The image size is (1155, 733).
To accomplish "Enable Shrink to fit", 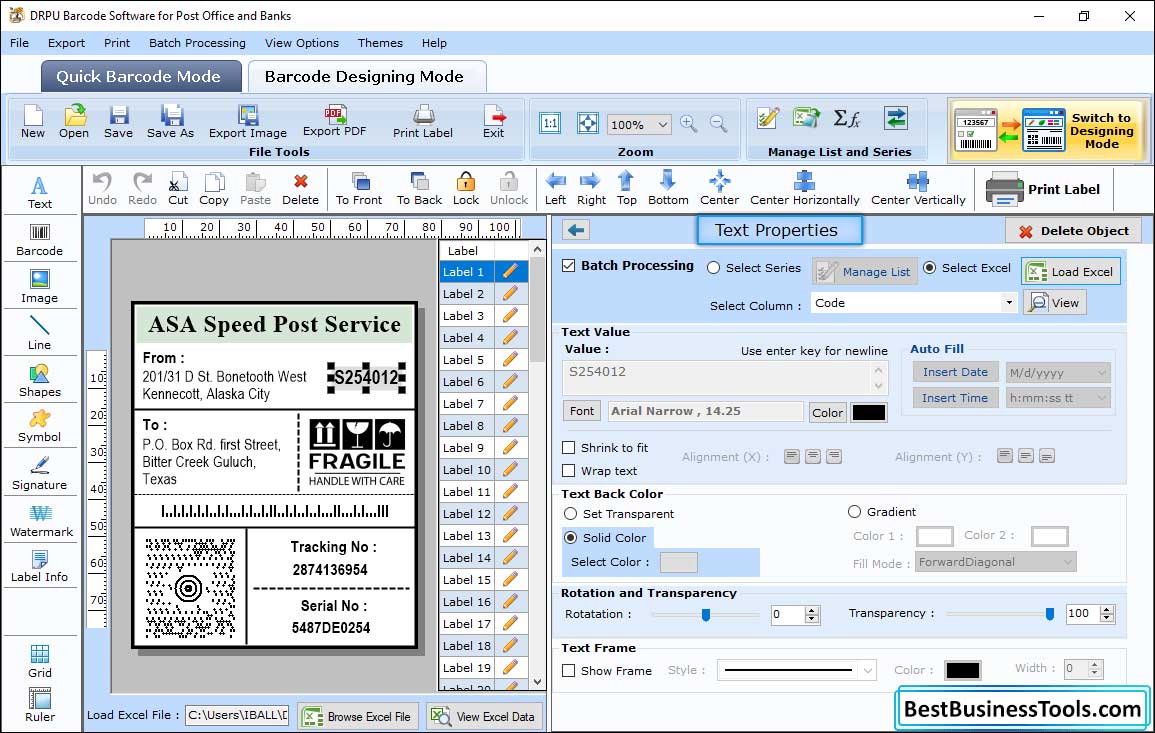I will point(569,448).
